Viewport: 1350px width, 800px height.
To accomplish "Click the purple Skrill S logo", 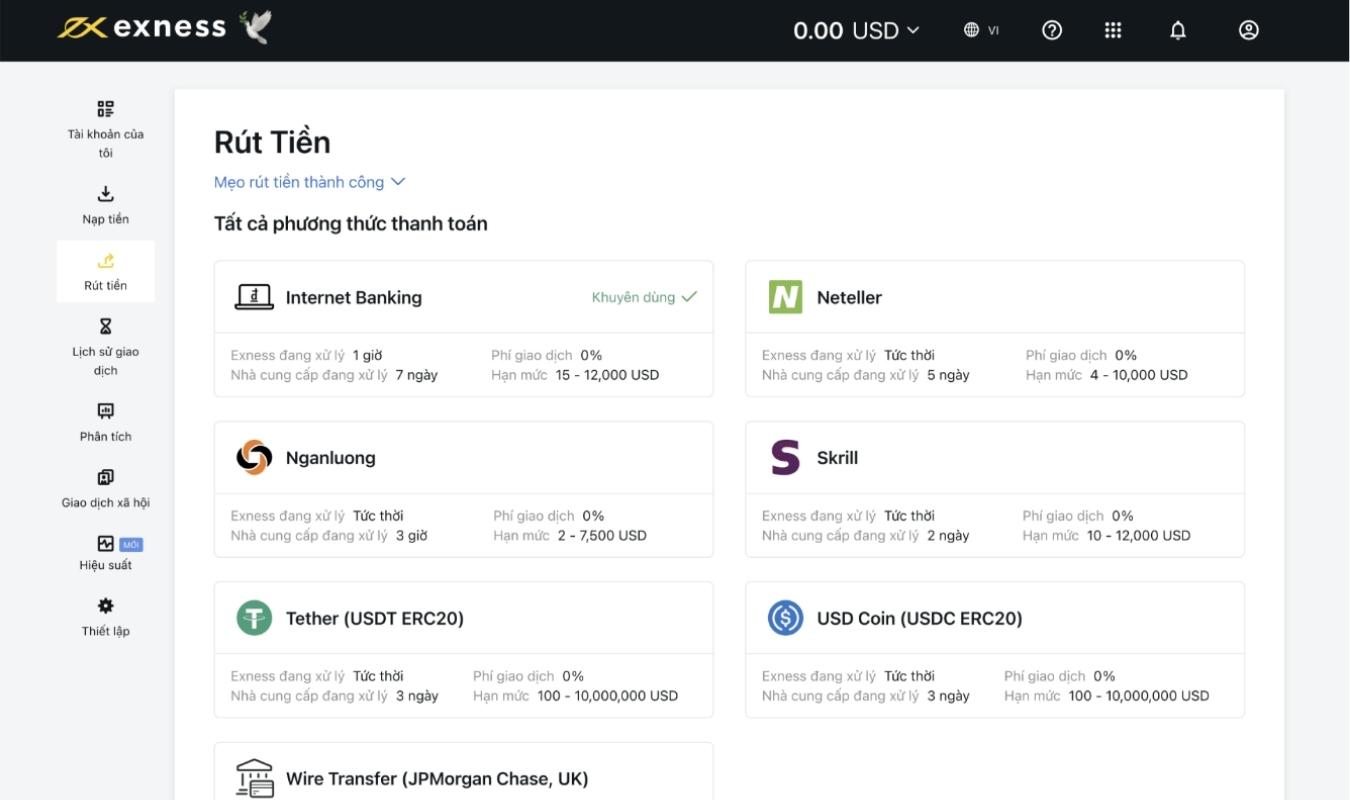I will [785, 458].
